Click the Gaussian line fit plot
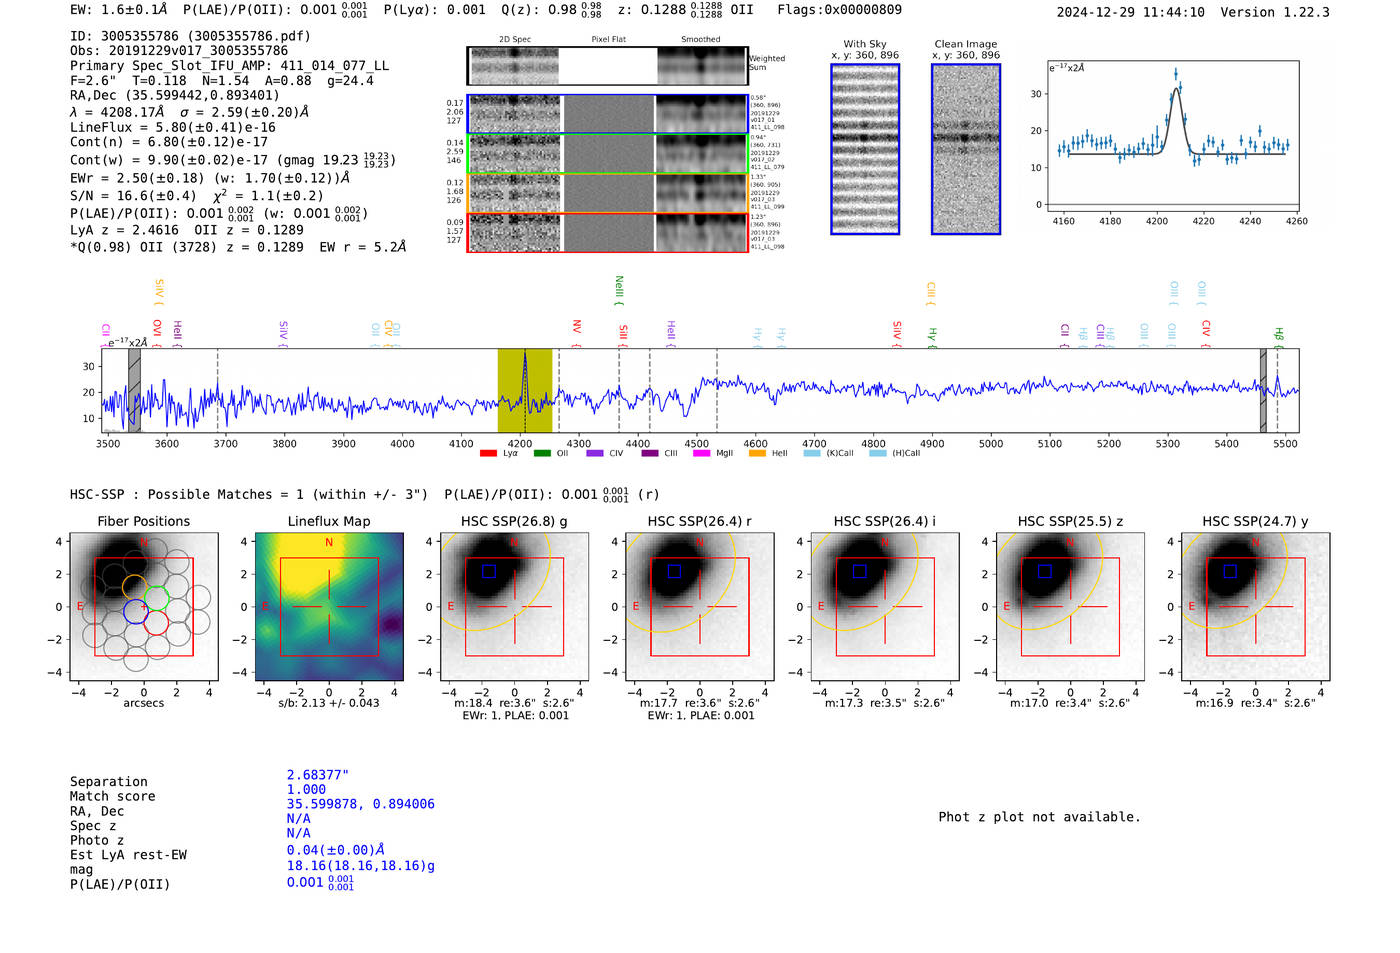The width and height of the screenshot is (1400, 953). 1173,137
